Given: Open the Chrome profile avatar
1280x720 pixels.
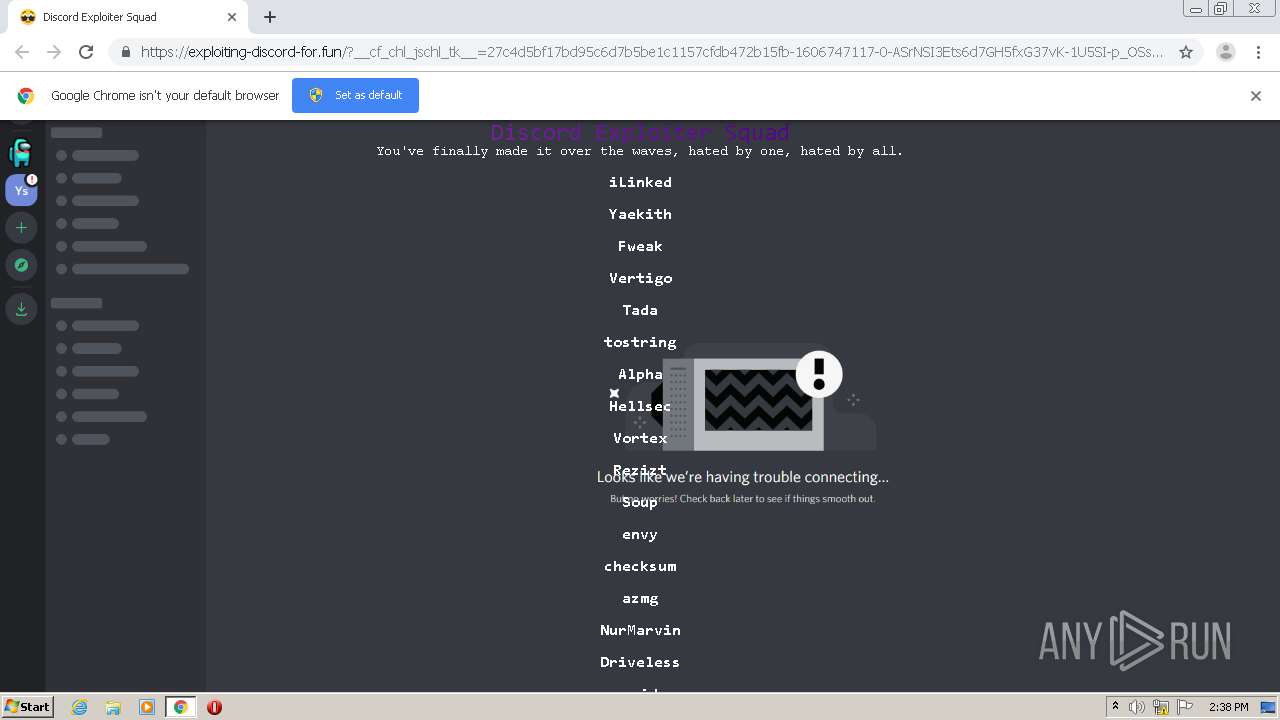Looking at the screenshot, I should pos(1226,52).
